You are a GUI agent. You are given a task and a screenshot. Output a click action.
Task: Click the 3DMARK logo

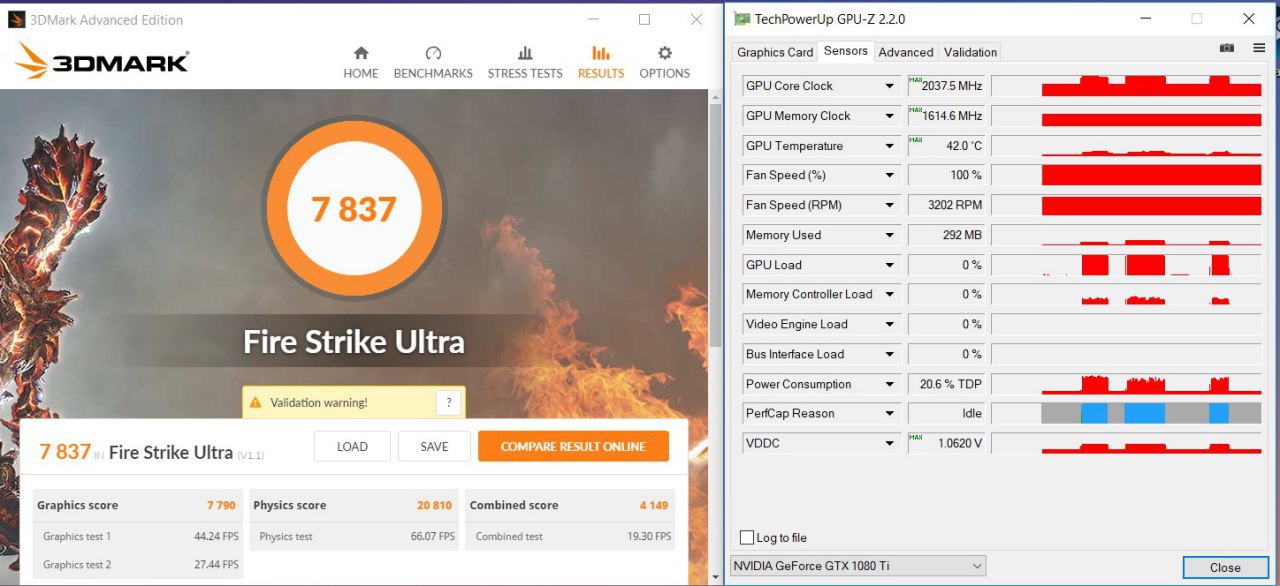[x=101, y=61]
